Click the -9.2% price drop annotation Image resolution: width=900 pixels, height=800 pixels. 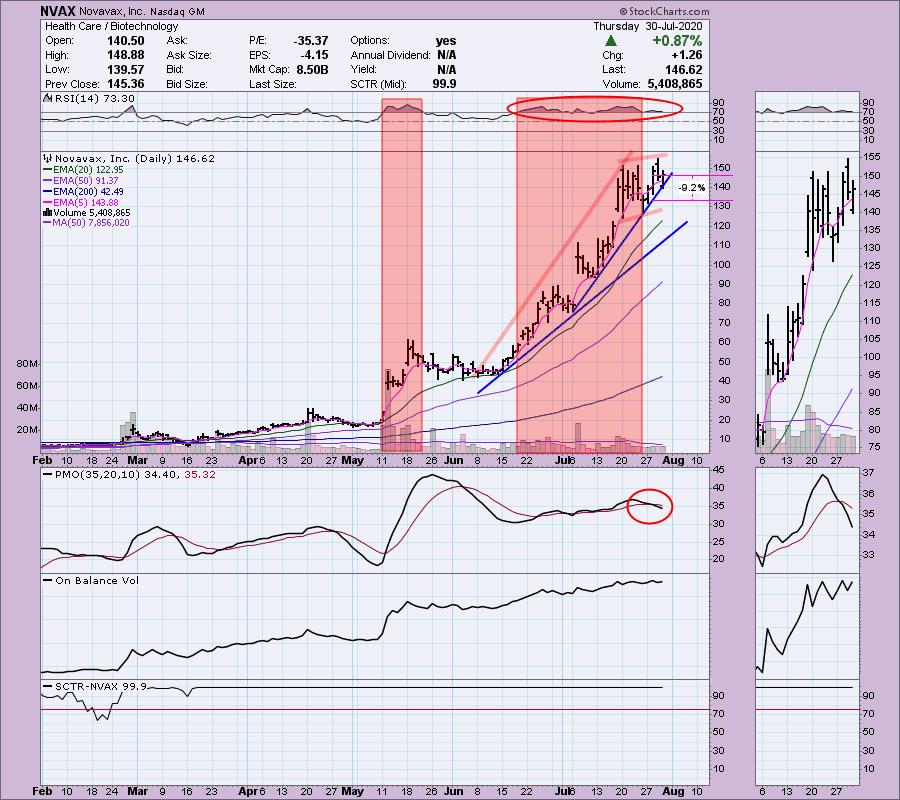click(x=692, y=188)
